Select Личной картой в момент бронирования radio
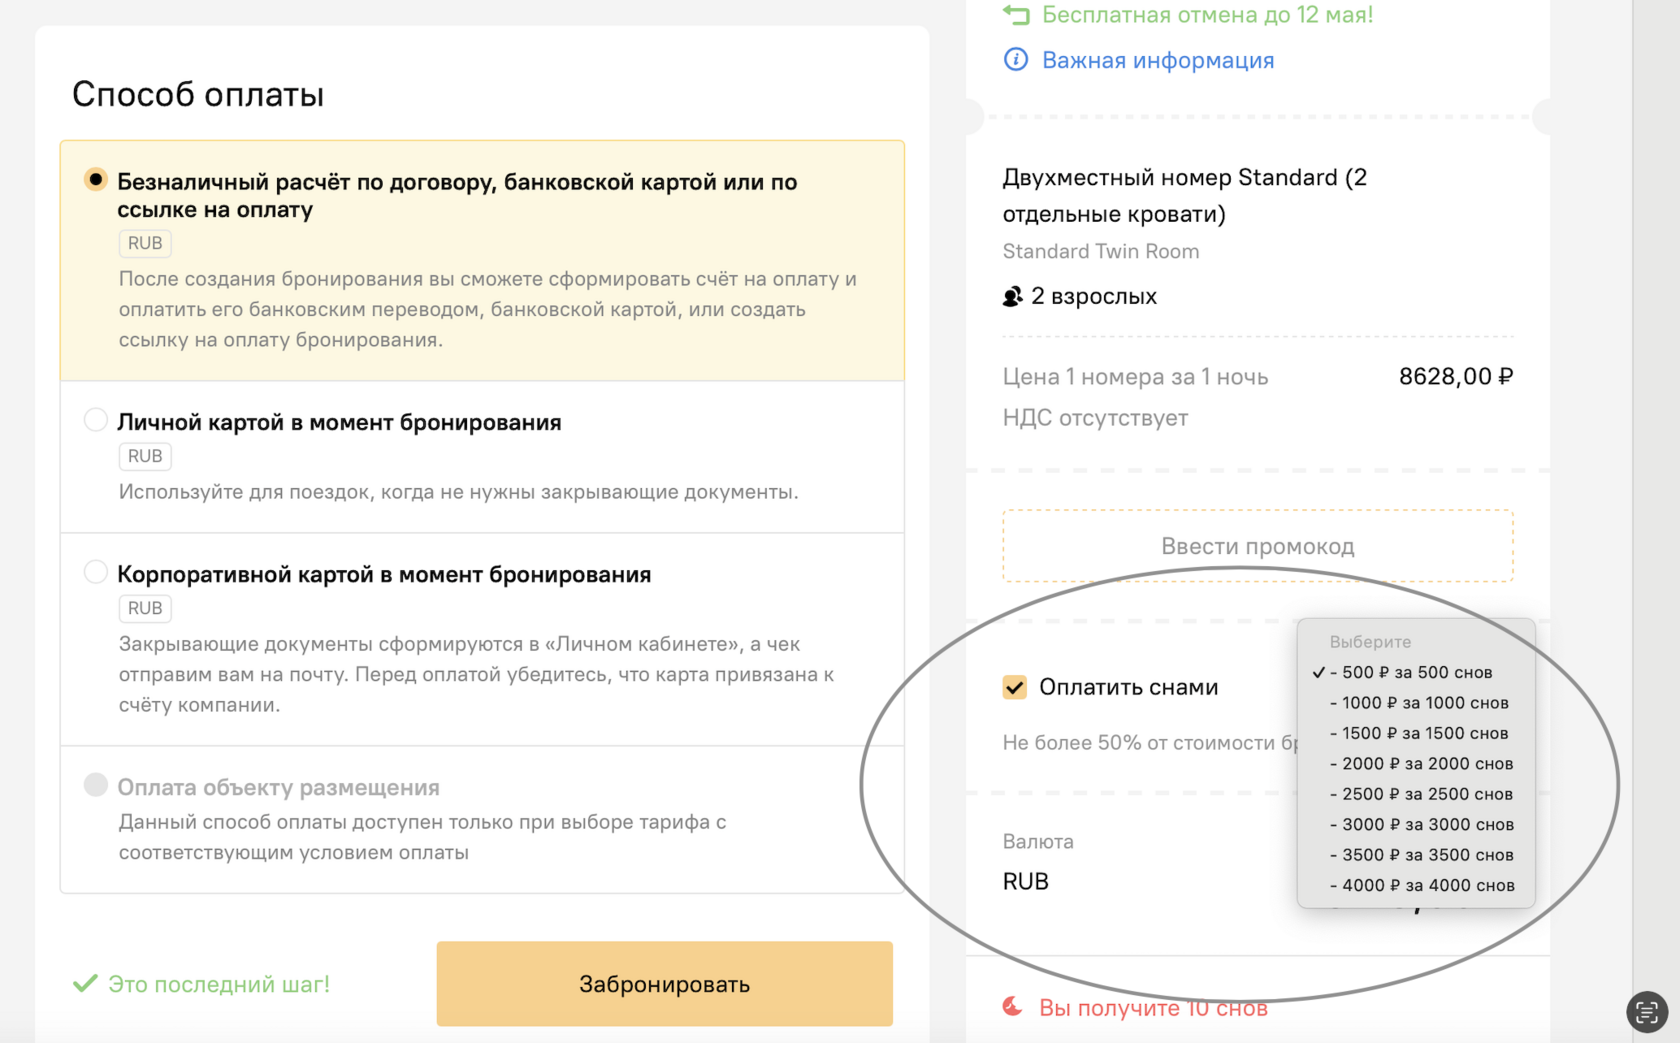Image resolution: width=1680 pixels, height=1043 pixels. (95, 420)
